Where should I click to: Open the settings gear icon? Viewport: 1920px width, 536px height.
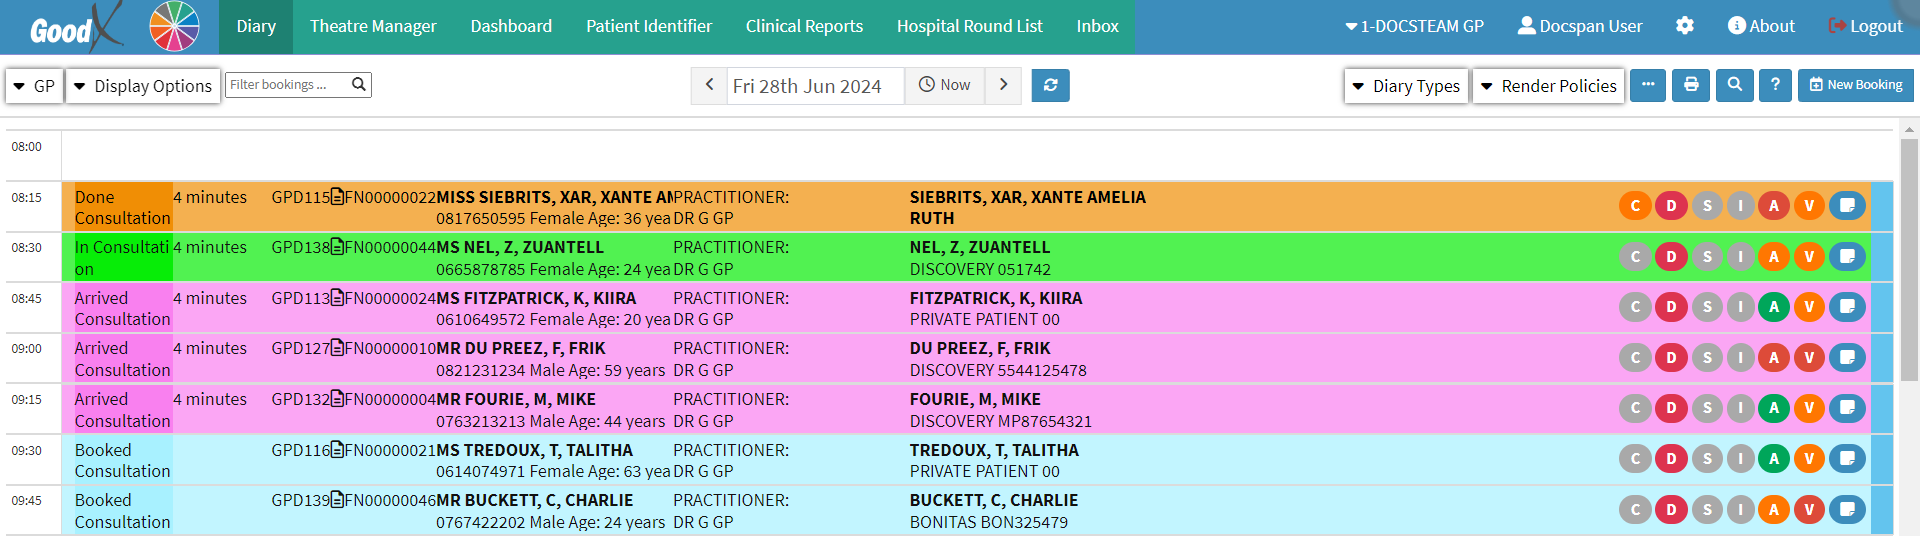coord(1685,26)
